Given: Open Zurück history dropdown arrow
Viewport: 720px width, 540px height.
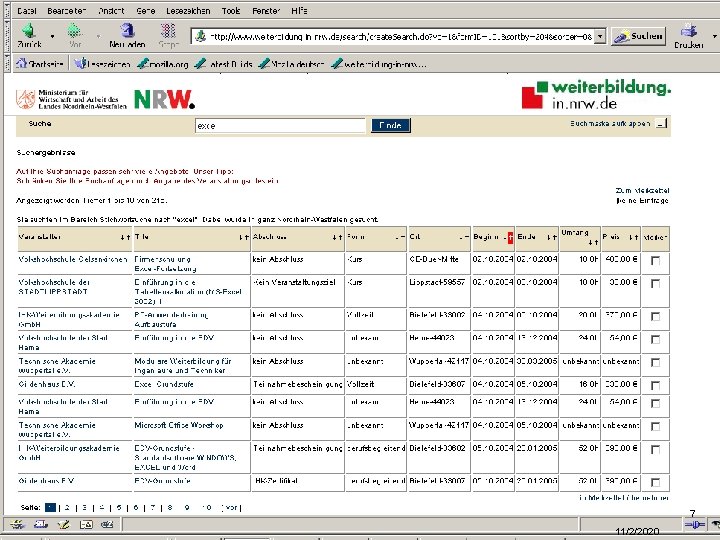Looking at the screenshot, I should 52,36.
